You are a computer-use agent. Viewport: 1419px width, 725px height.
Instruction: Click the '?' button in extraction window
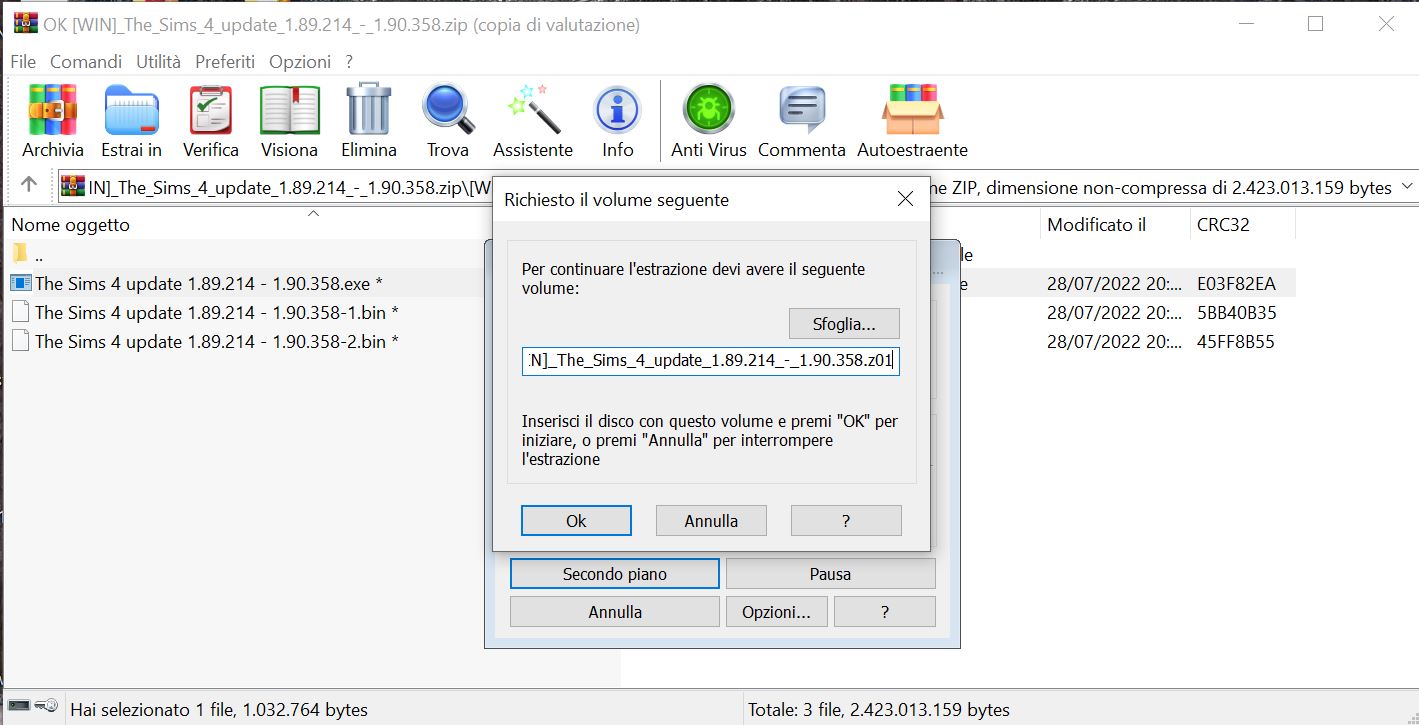(x=885, y=612)
